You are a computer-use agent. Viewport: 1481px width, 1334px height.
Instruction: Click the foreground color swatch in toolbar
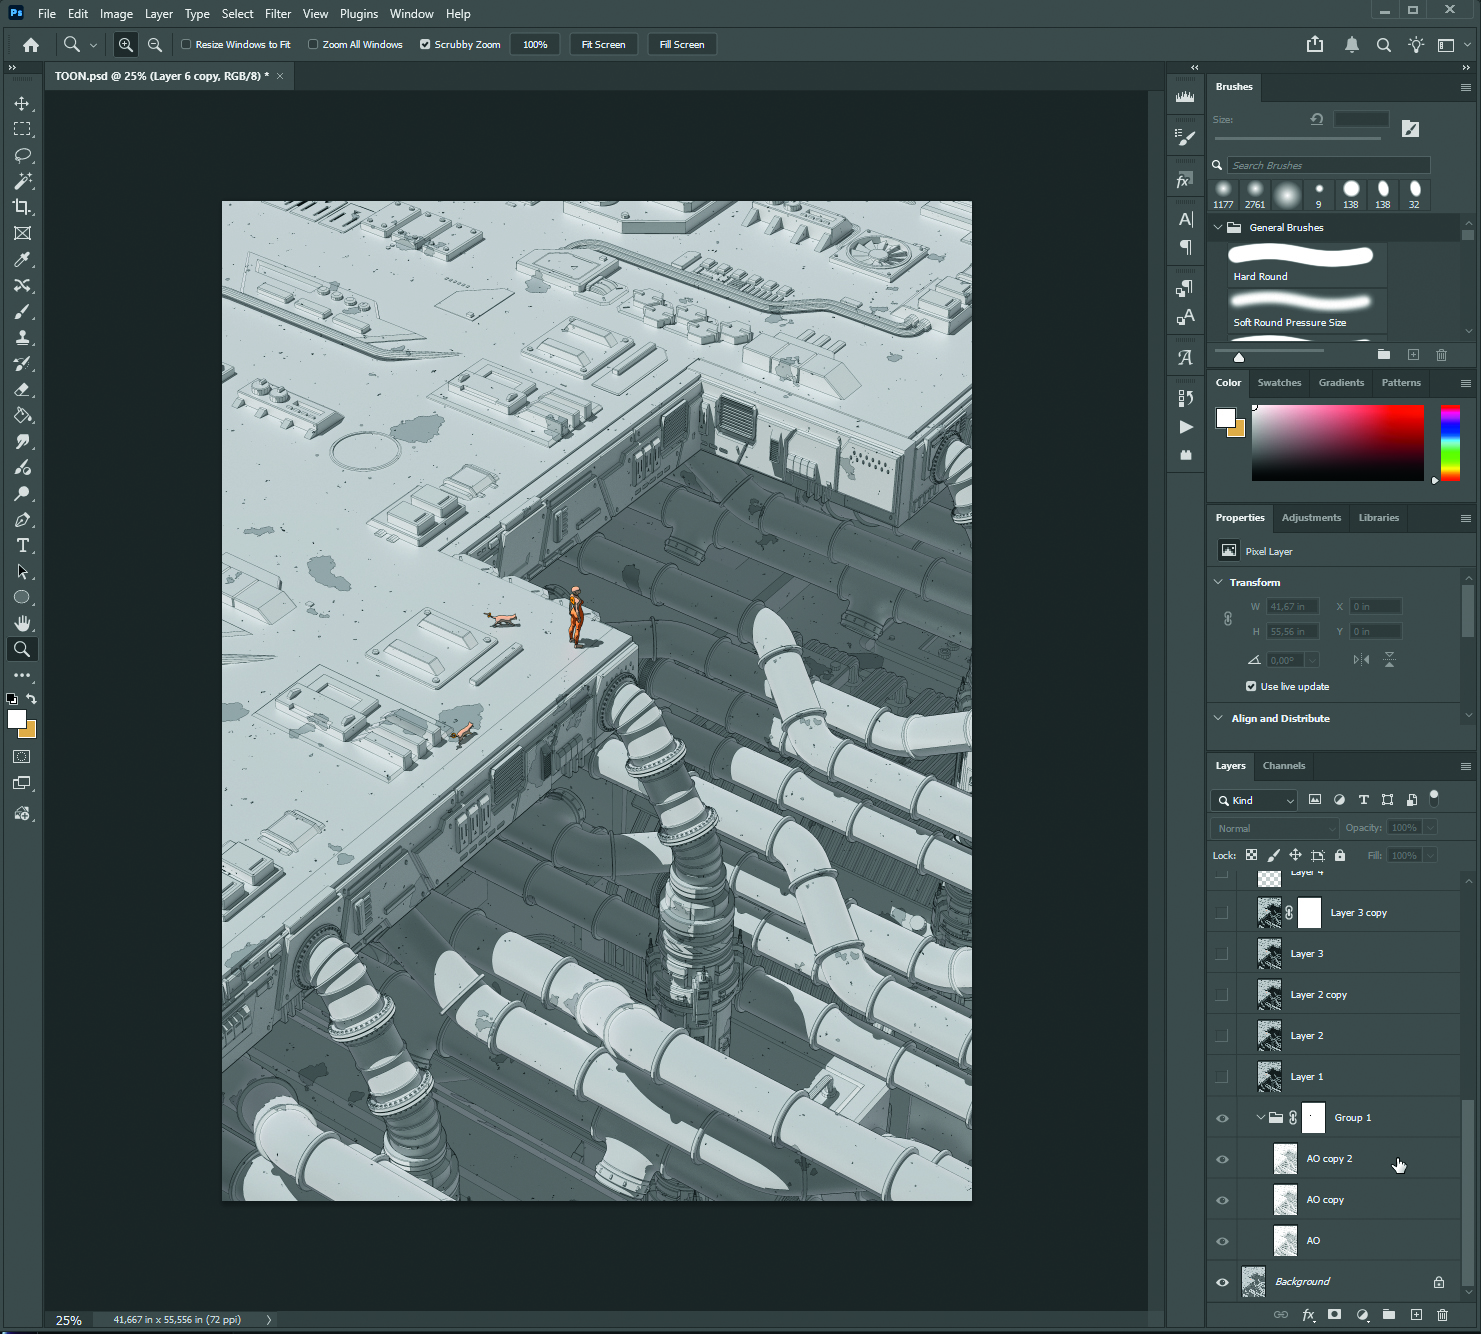coord(17,719)
